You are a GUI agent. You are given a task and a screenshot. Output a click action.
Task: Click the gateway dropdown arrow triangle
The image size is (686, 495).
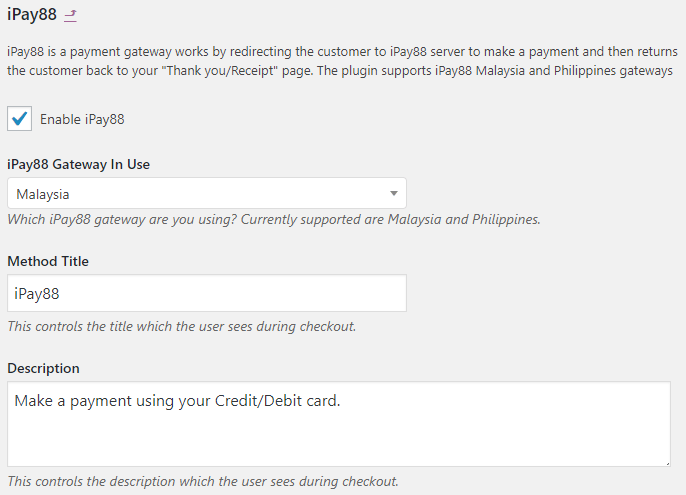[x=394, y=193]
